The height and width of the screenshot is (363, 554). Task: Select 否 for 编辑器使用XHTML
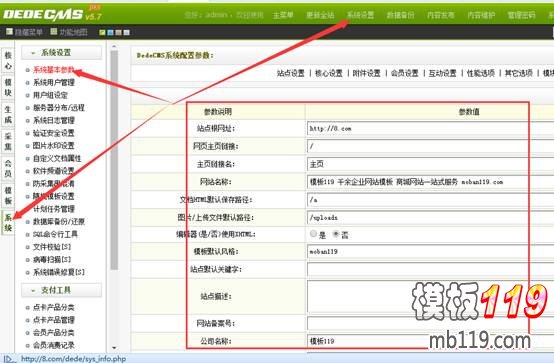click(x=336, y=234)
